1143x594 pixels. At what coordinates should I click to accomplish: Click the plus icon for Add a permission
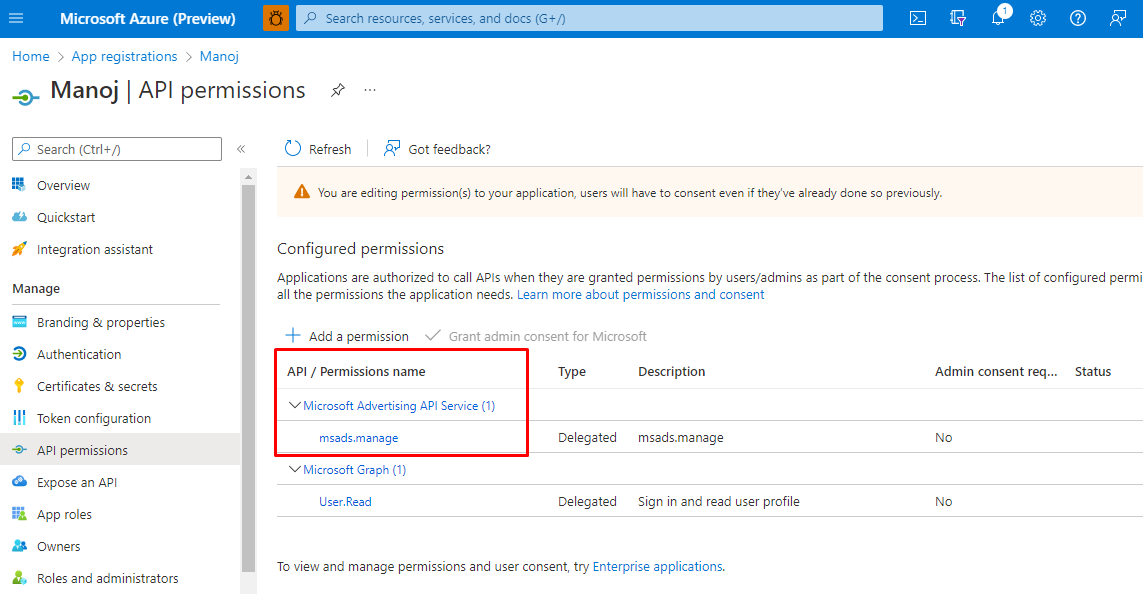point(293,335)
